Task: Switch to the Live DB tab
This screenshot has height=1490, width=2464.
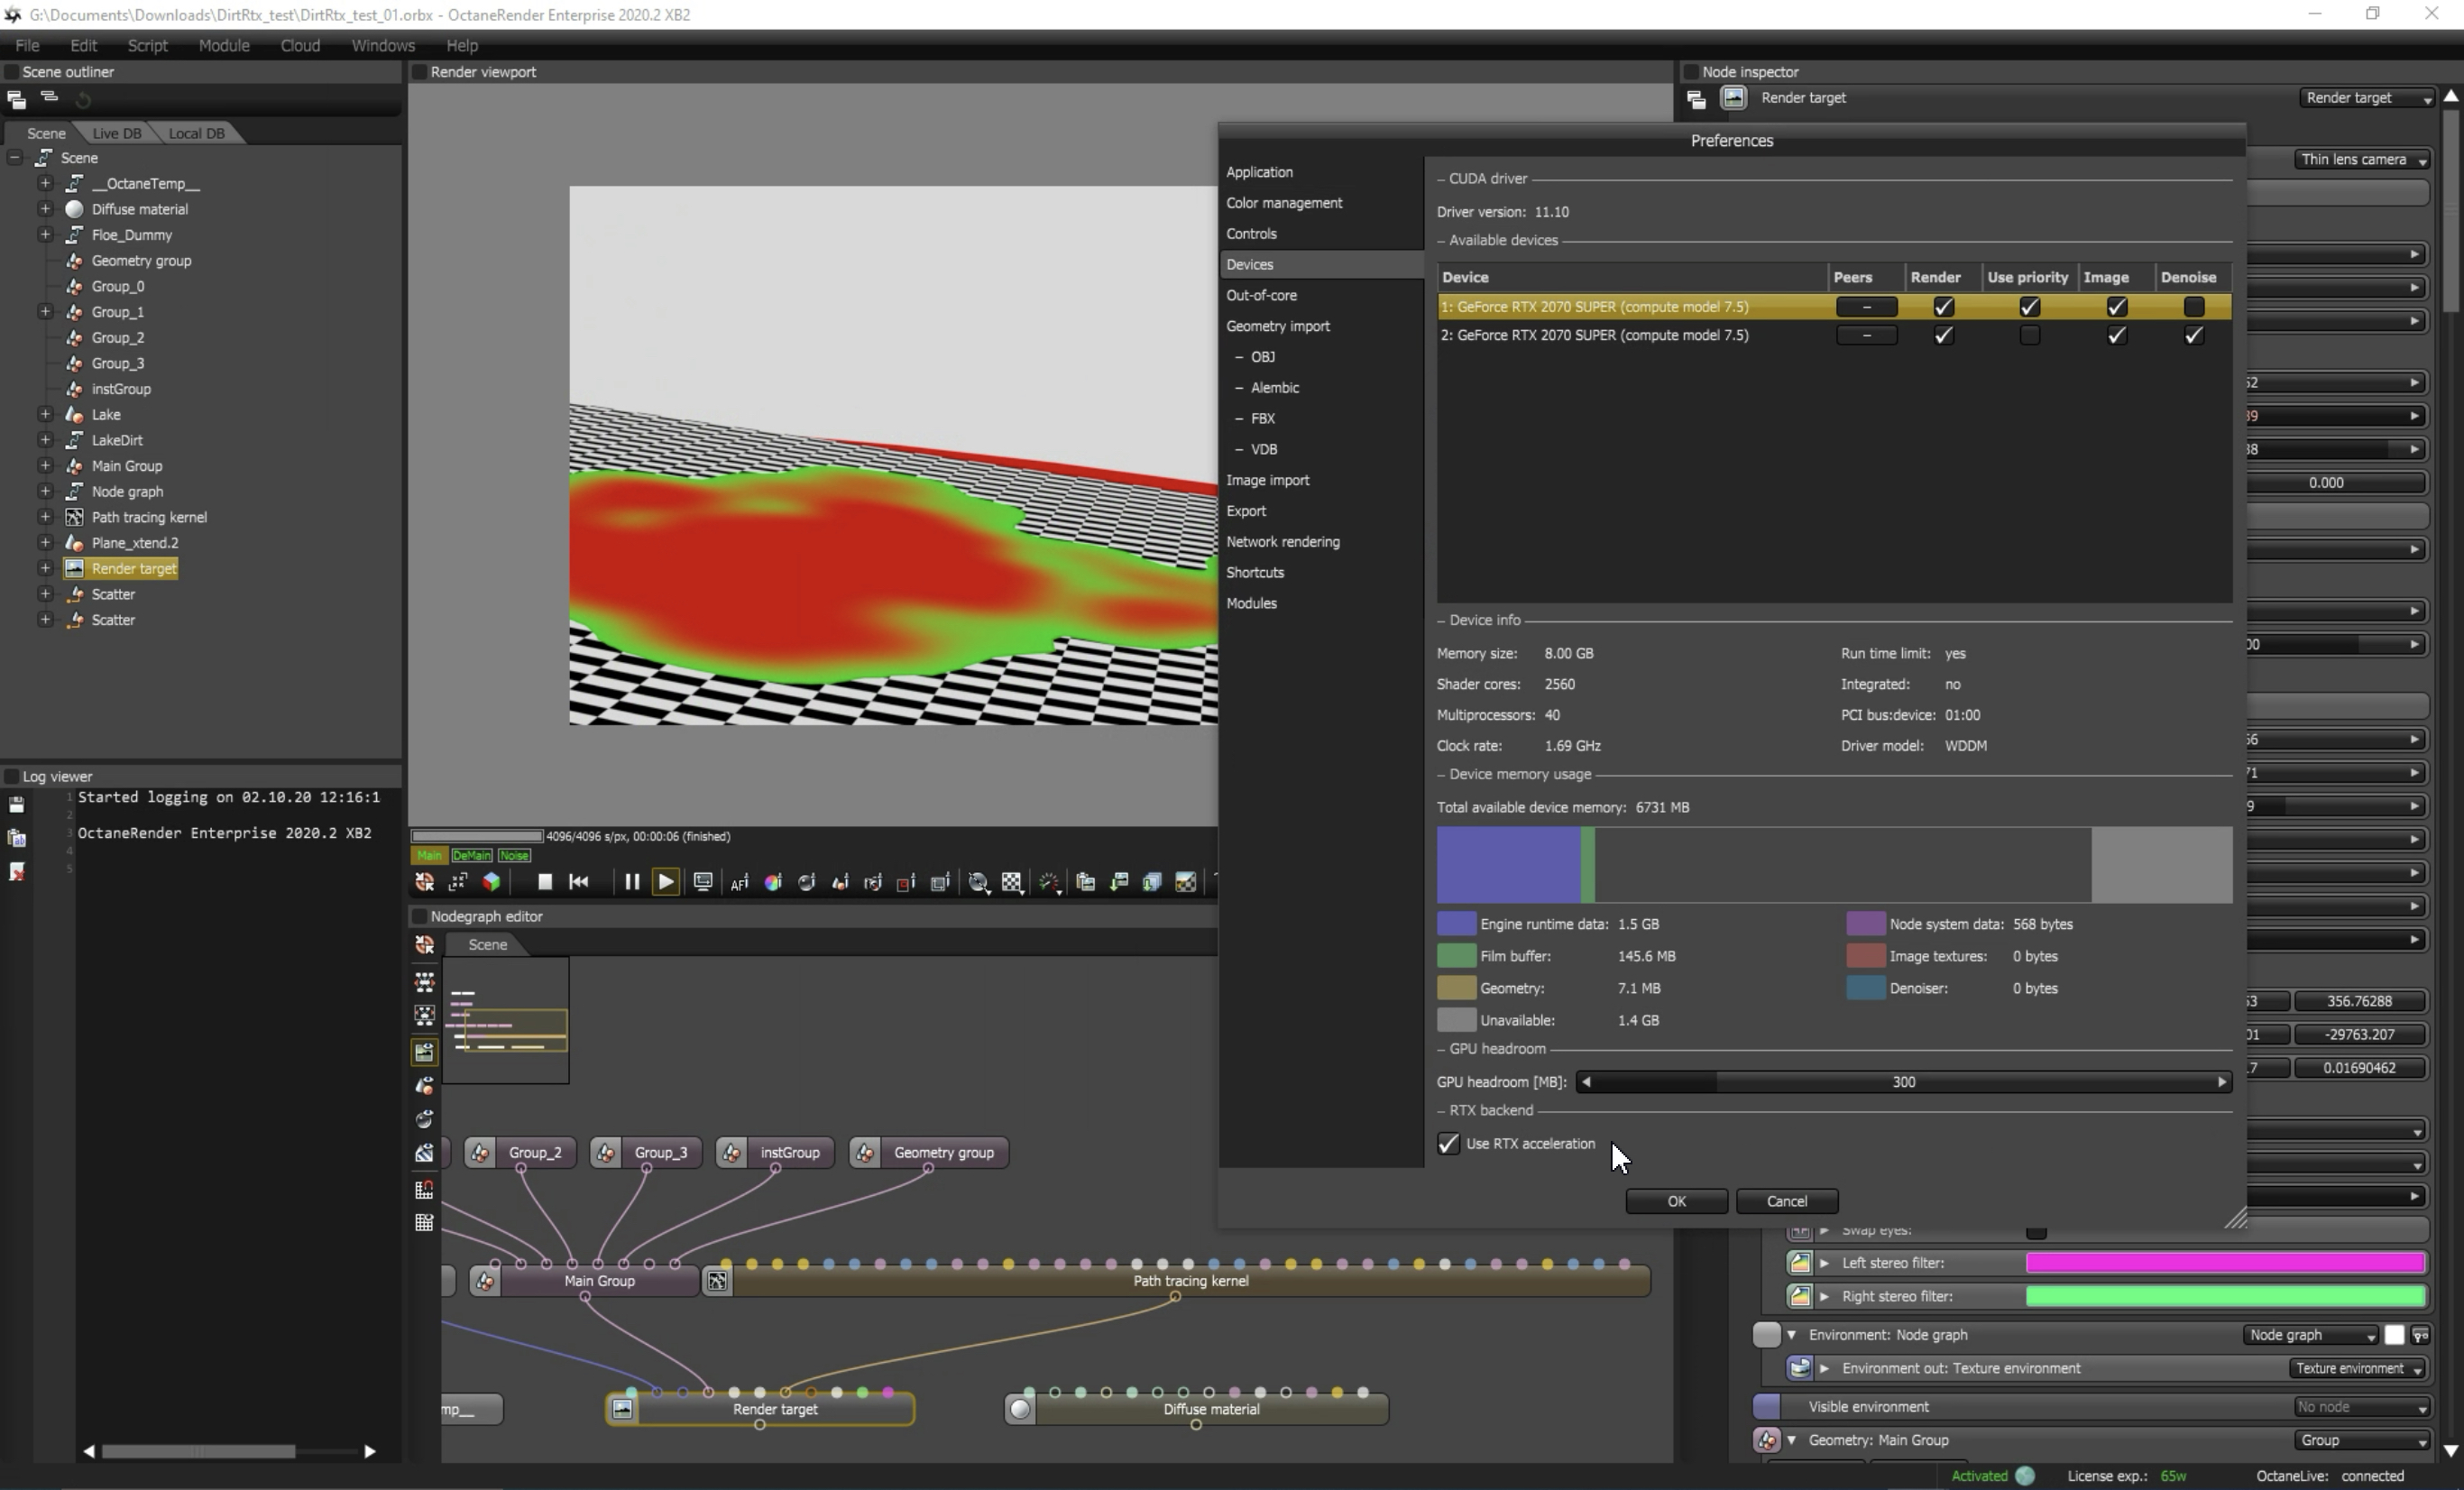Action: (116, 133)
